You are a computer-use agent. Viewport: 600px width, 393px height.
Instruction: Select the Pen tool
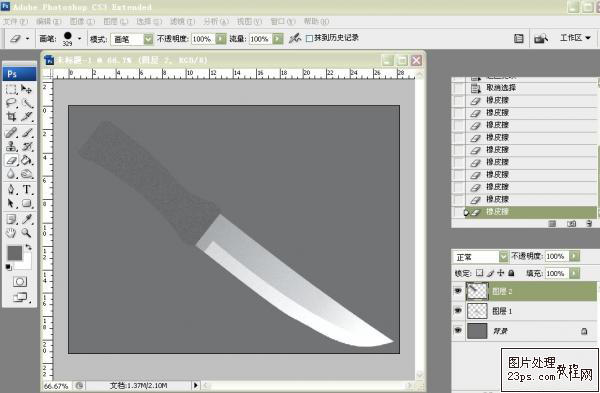11,189
